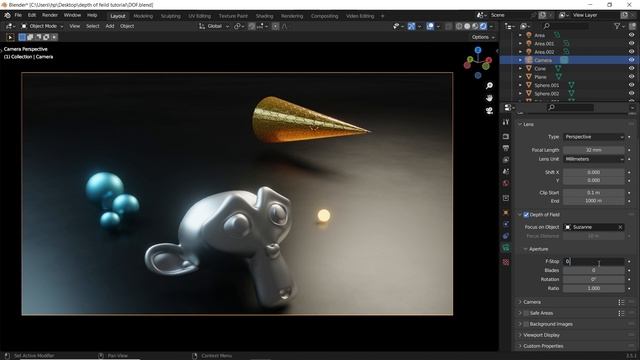Screen dimensions: 640x360
Task: Expand the Cone tree item
Action: [x=520, y=69]
